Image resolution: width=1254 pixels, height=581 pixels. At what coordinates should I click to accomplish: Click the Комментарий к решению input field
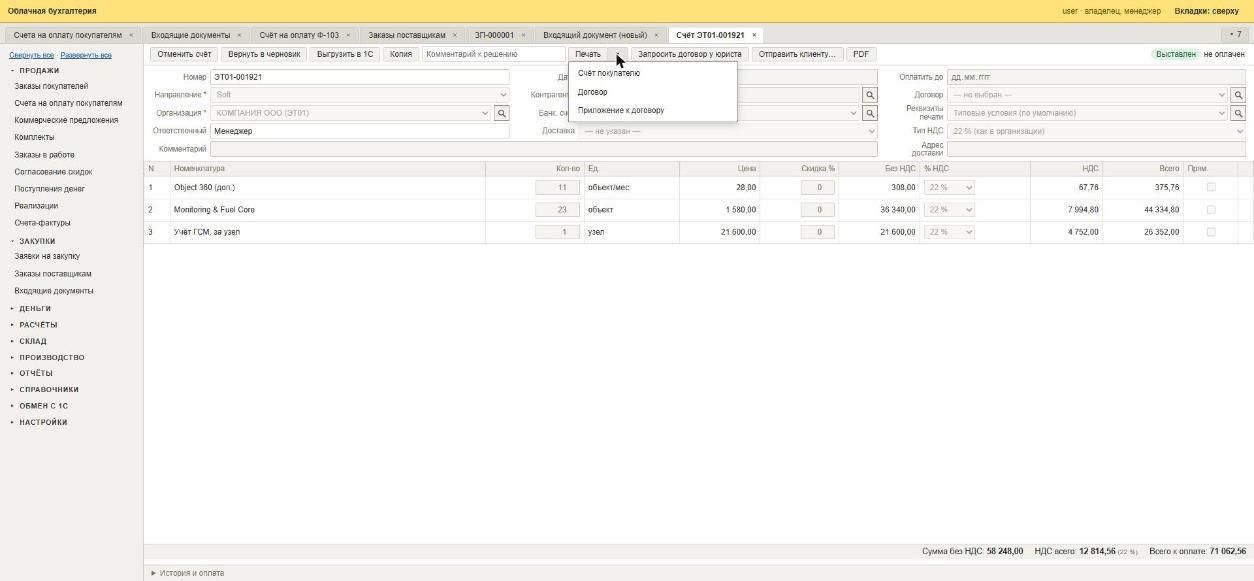click(x=493, y=54)
